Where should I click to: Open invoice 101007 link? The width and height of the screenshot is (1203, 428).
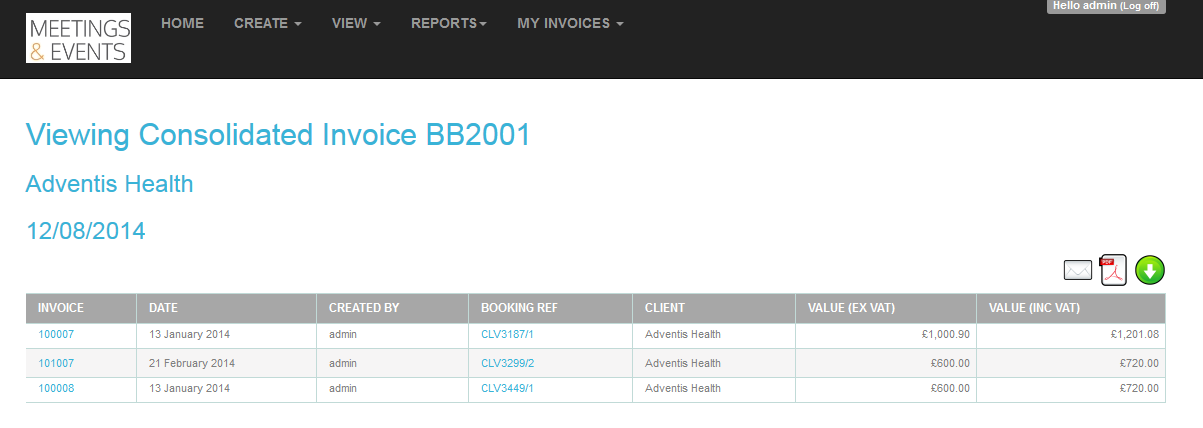click(x=56, y=363)
